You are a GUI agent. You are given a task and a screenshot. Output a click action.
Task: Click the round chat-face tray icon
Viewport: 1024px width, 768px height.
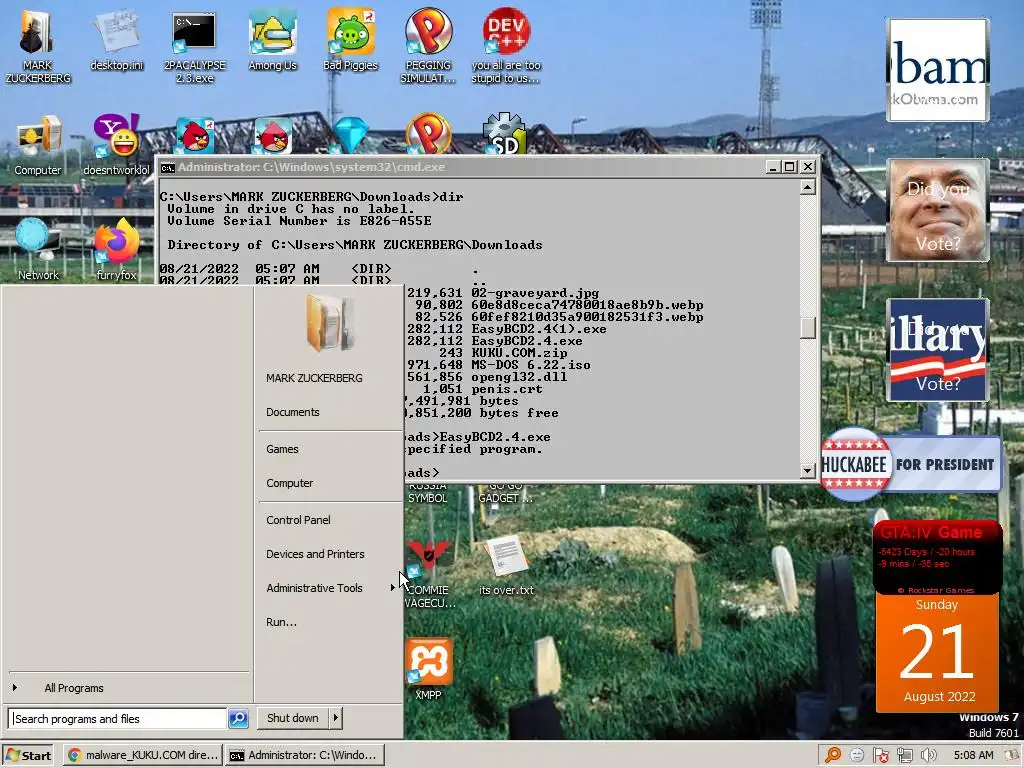point(857,755)
